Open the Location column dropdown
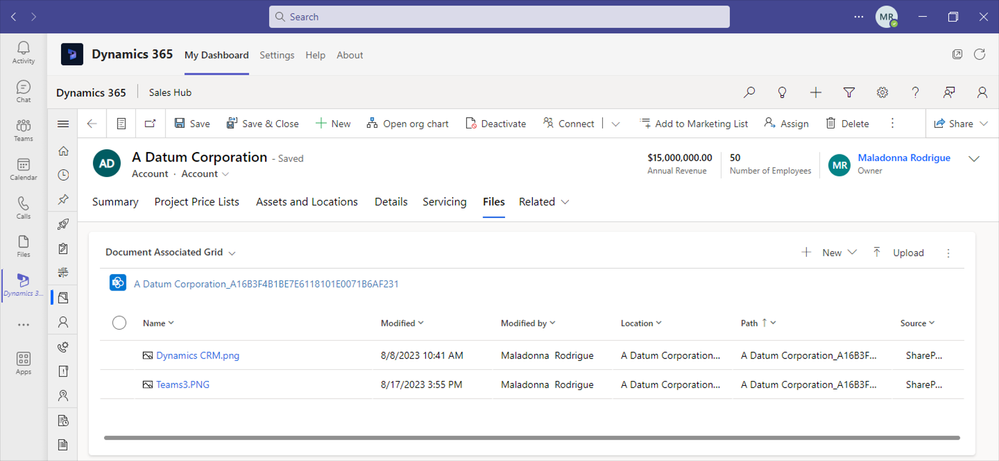 point(641,323)
